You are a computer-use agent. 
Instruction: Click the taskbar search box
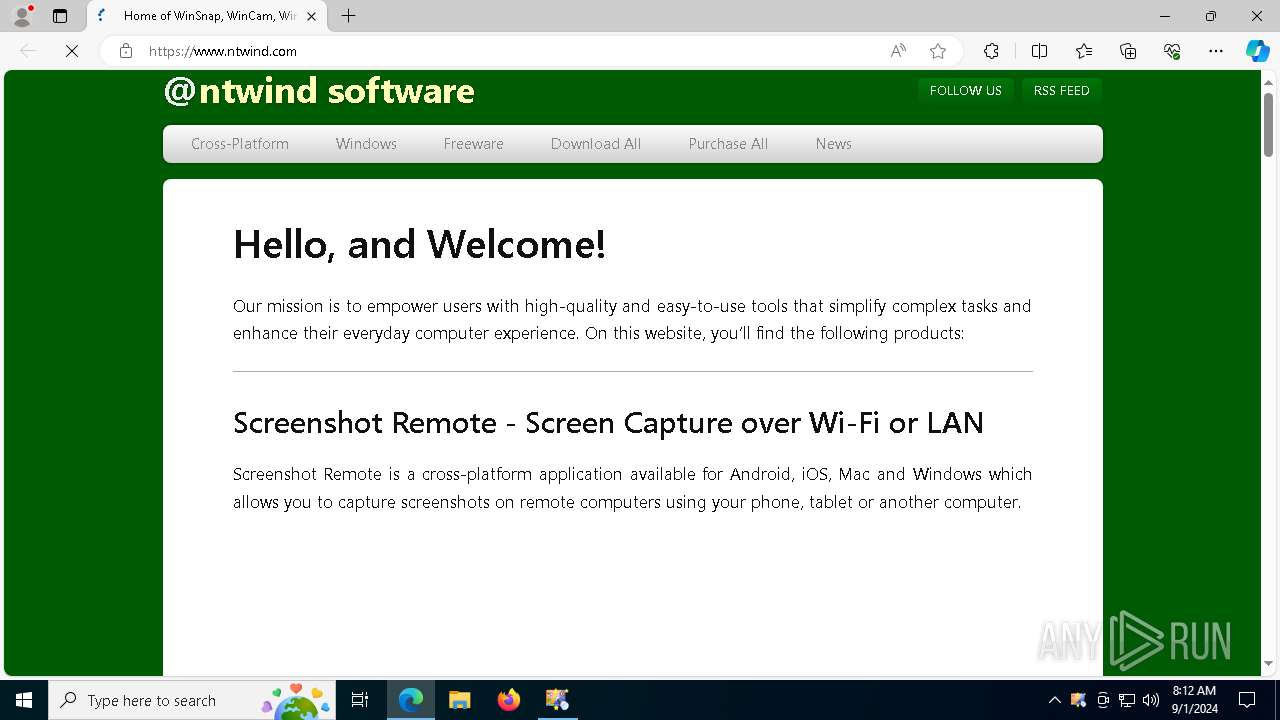(193, 700)
